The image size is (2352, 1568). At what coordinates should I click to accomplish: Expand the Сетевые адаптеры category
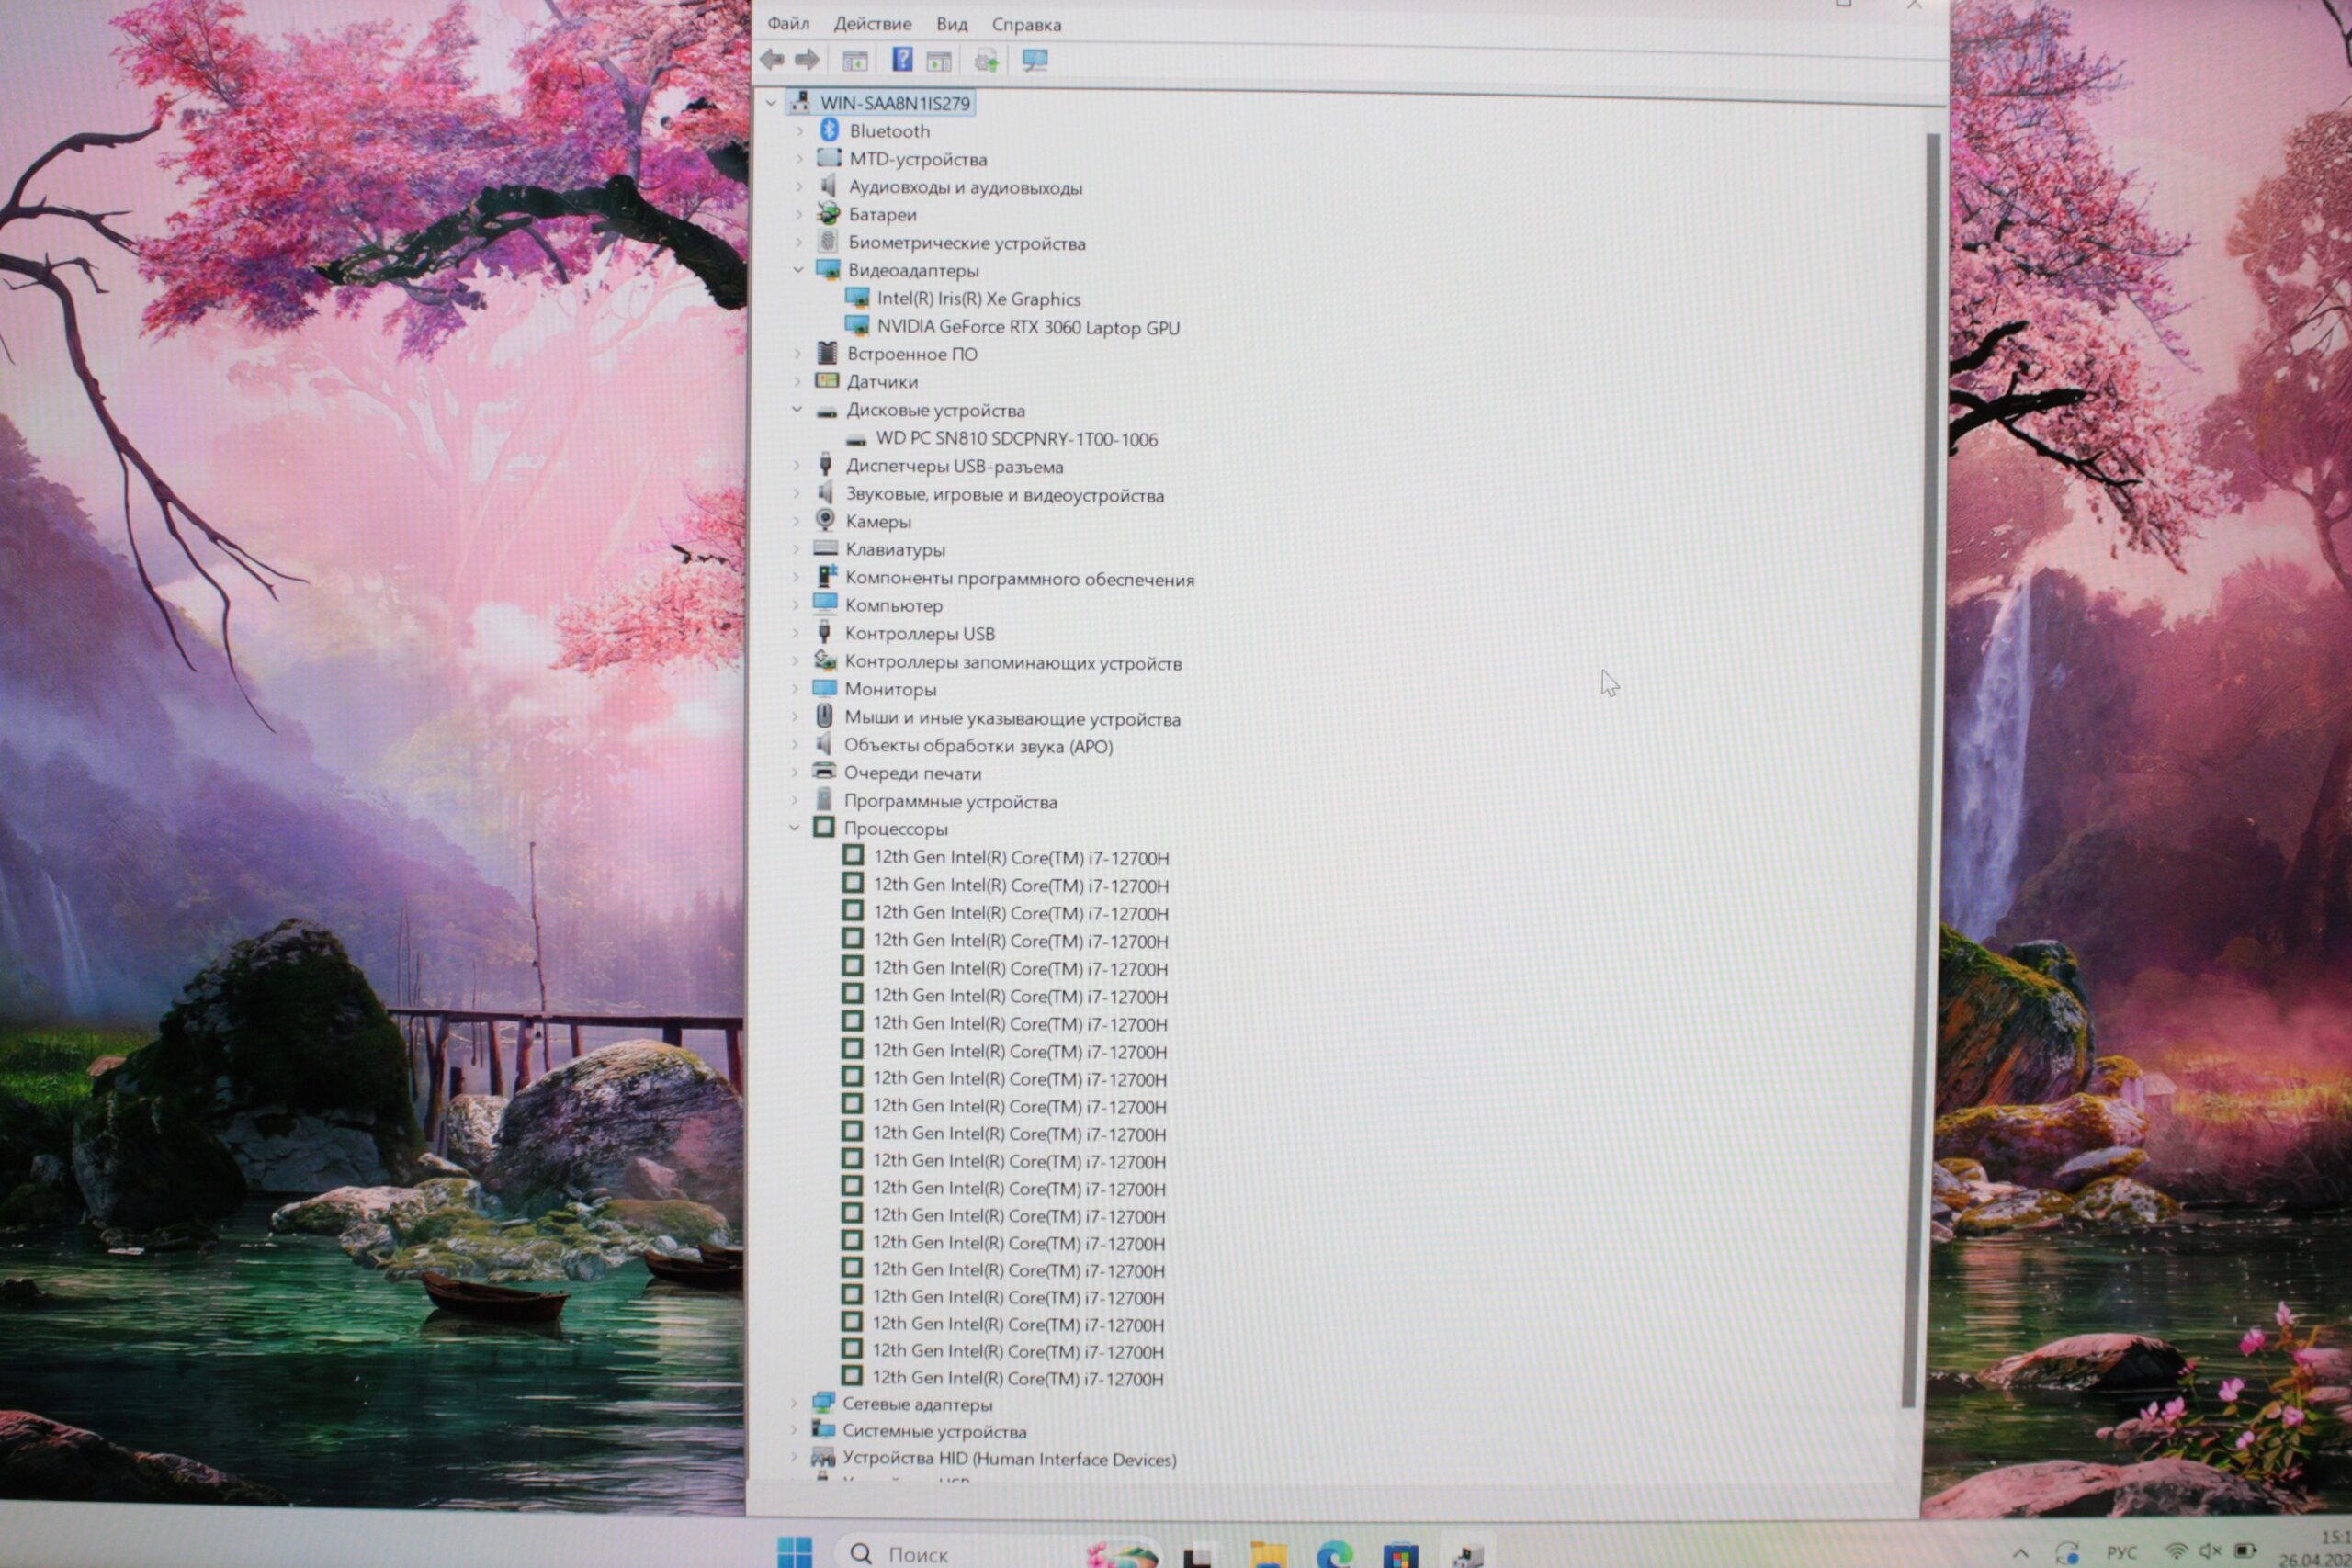click(x=794, y=1403)
